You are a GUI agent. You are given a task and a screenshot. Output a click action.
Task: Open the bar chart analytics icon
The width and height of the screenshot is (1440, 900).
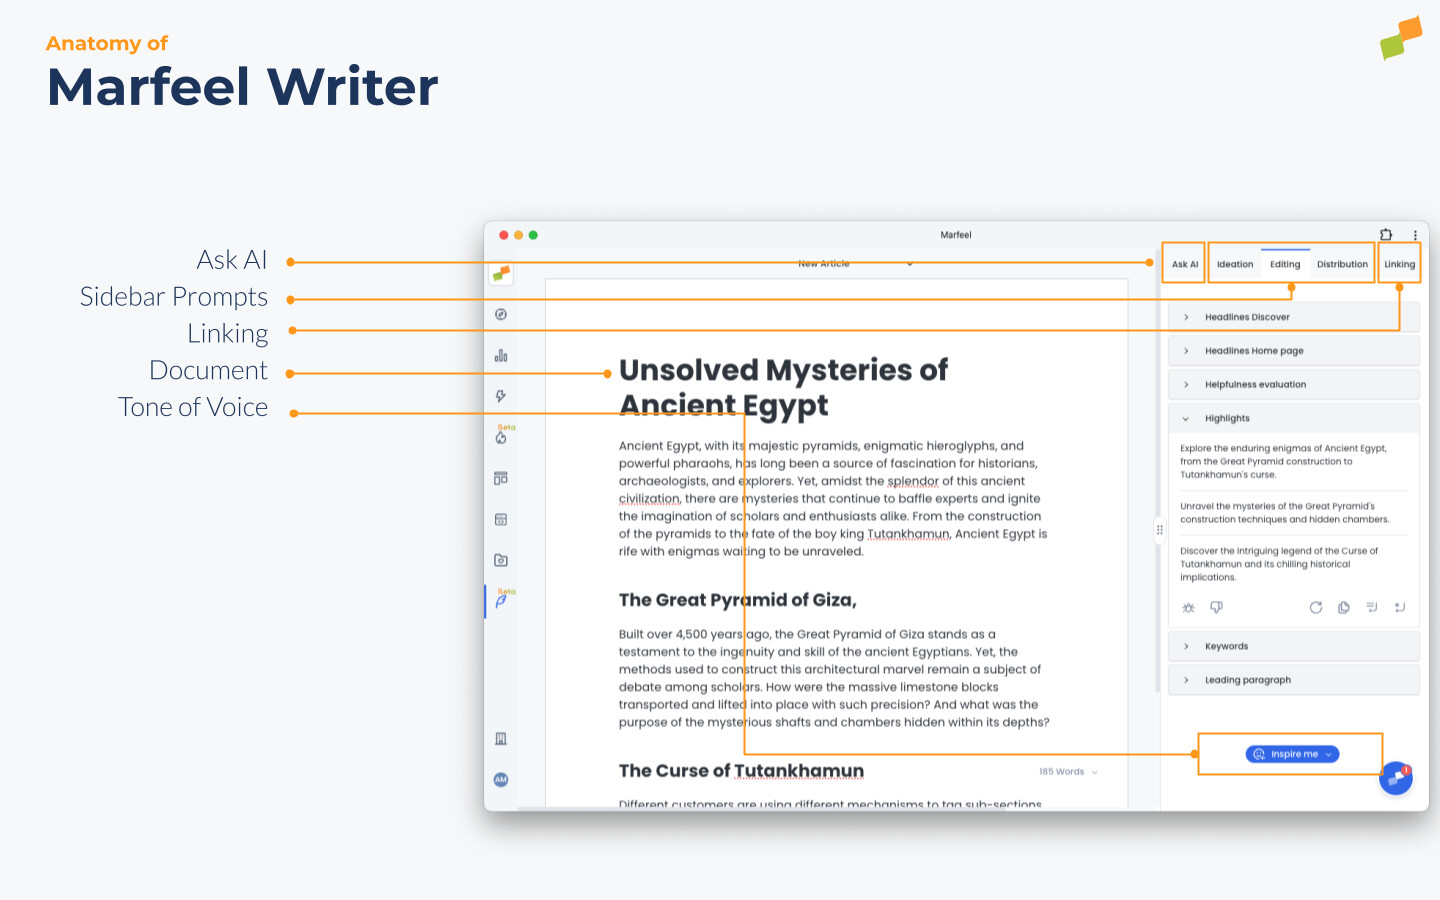point(501,354)
